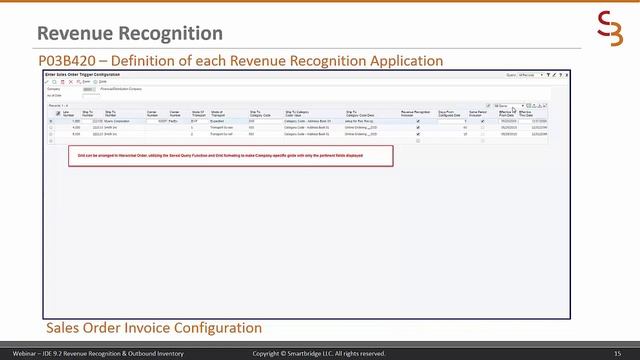This screenshot has height=360, width=640.
Task: Toggle Revenue Recognition checkbox in third row
Action: 418,134
